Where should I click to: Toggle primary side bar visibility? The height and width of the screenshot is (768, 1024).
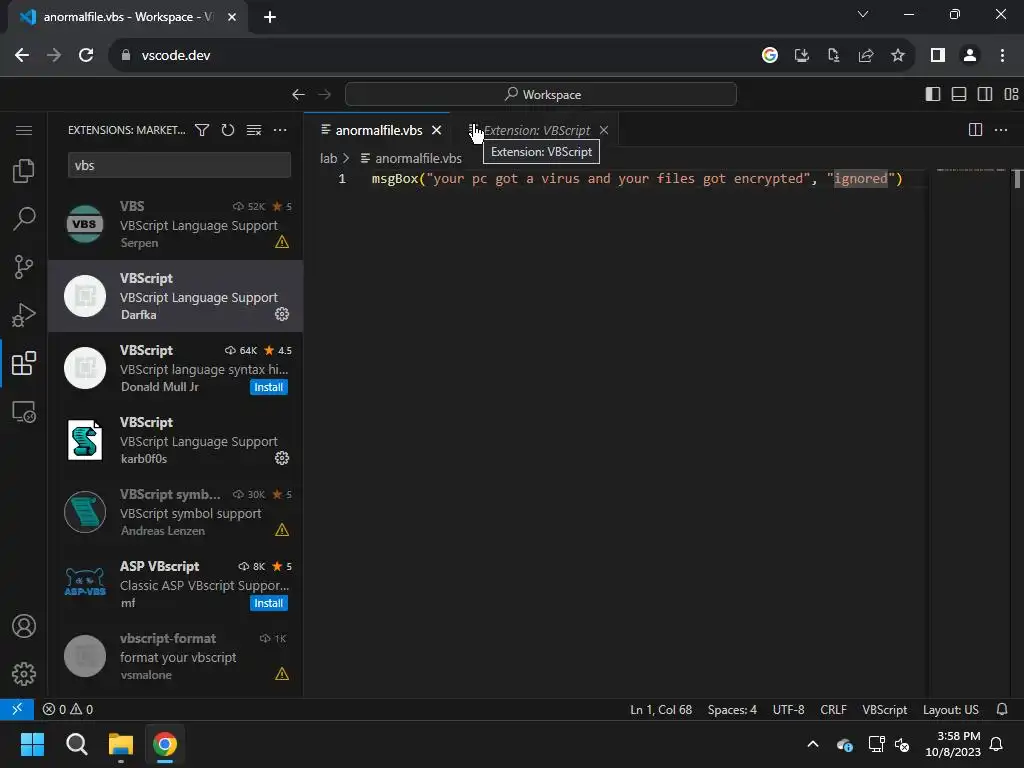[933, 94]
